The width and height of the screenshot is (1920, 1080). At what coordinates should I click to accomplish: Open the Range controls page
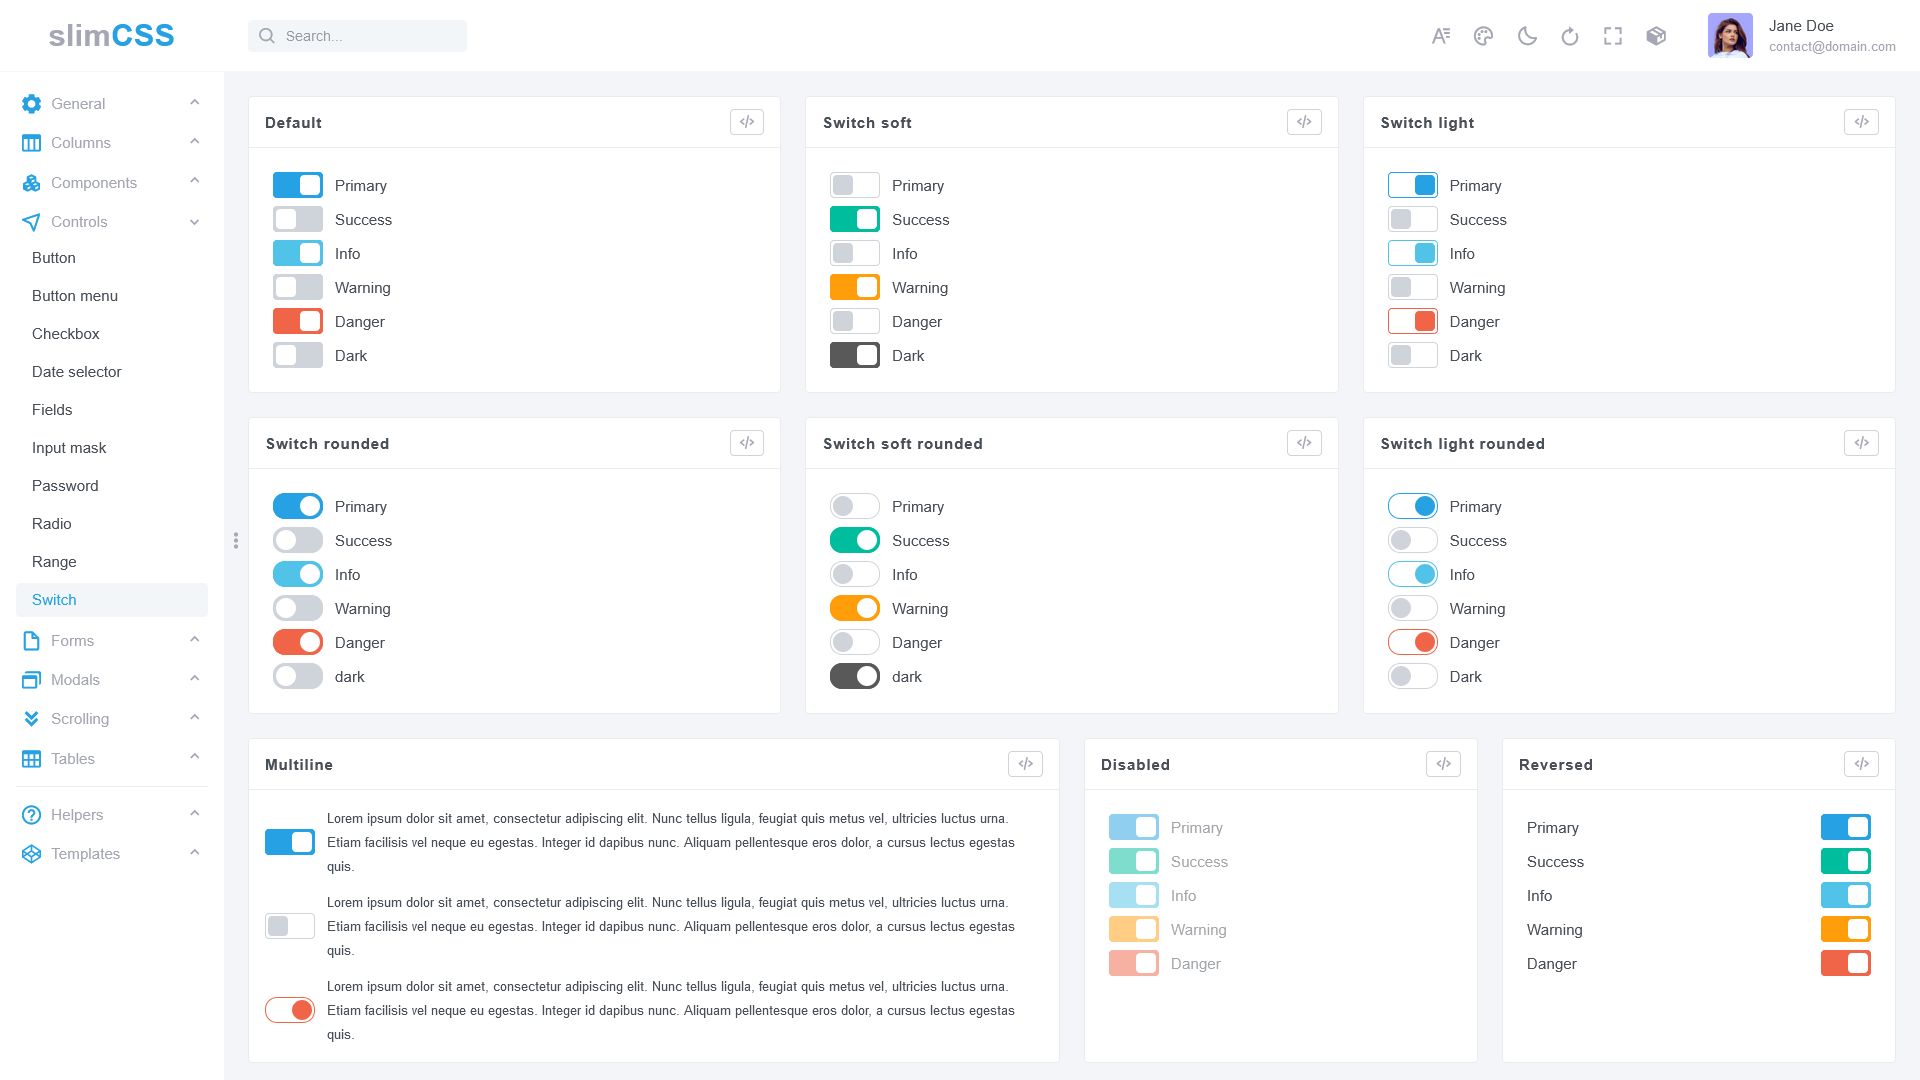click(x=54, y=562)
